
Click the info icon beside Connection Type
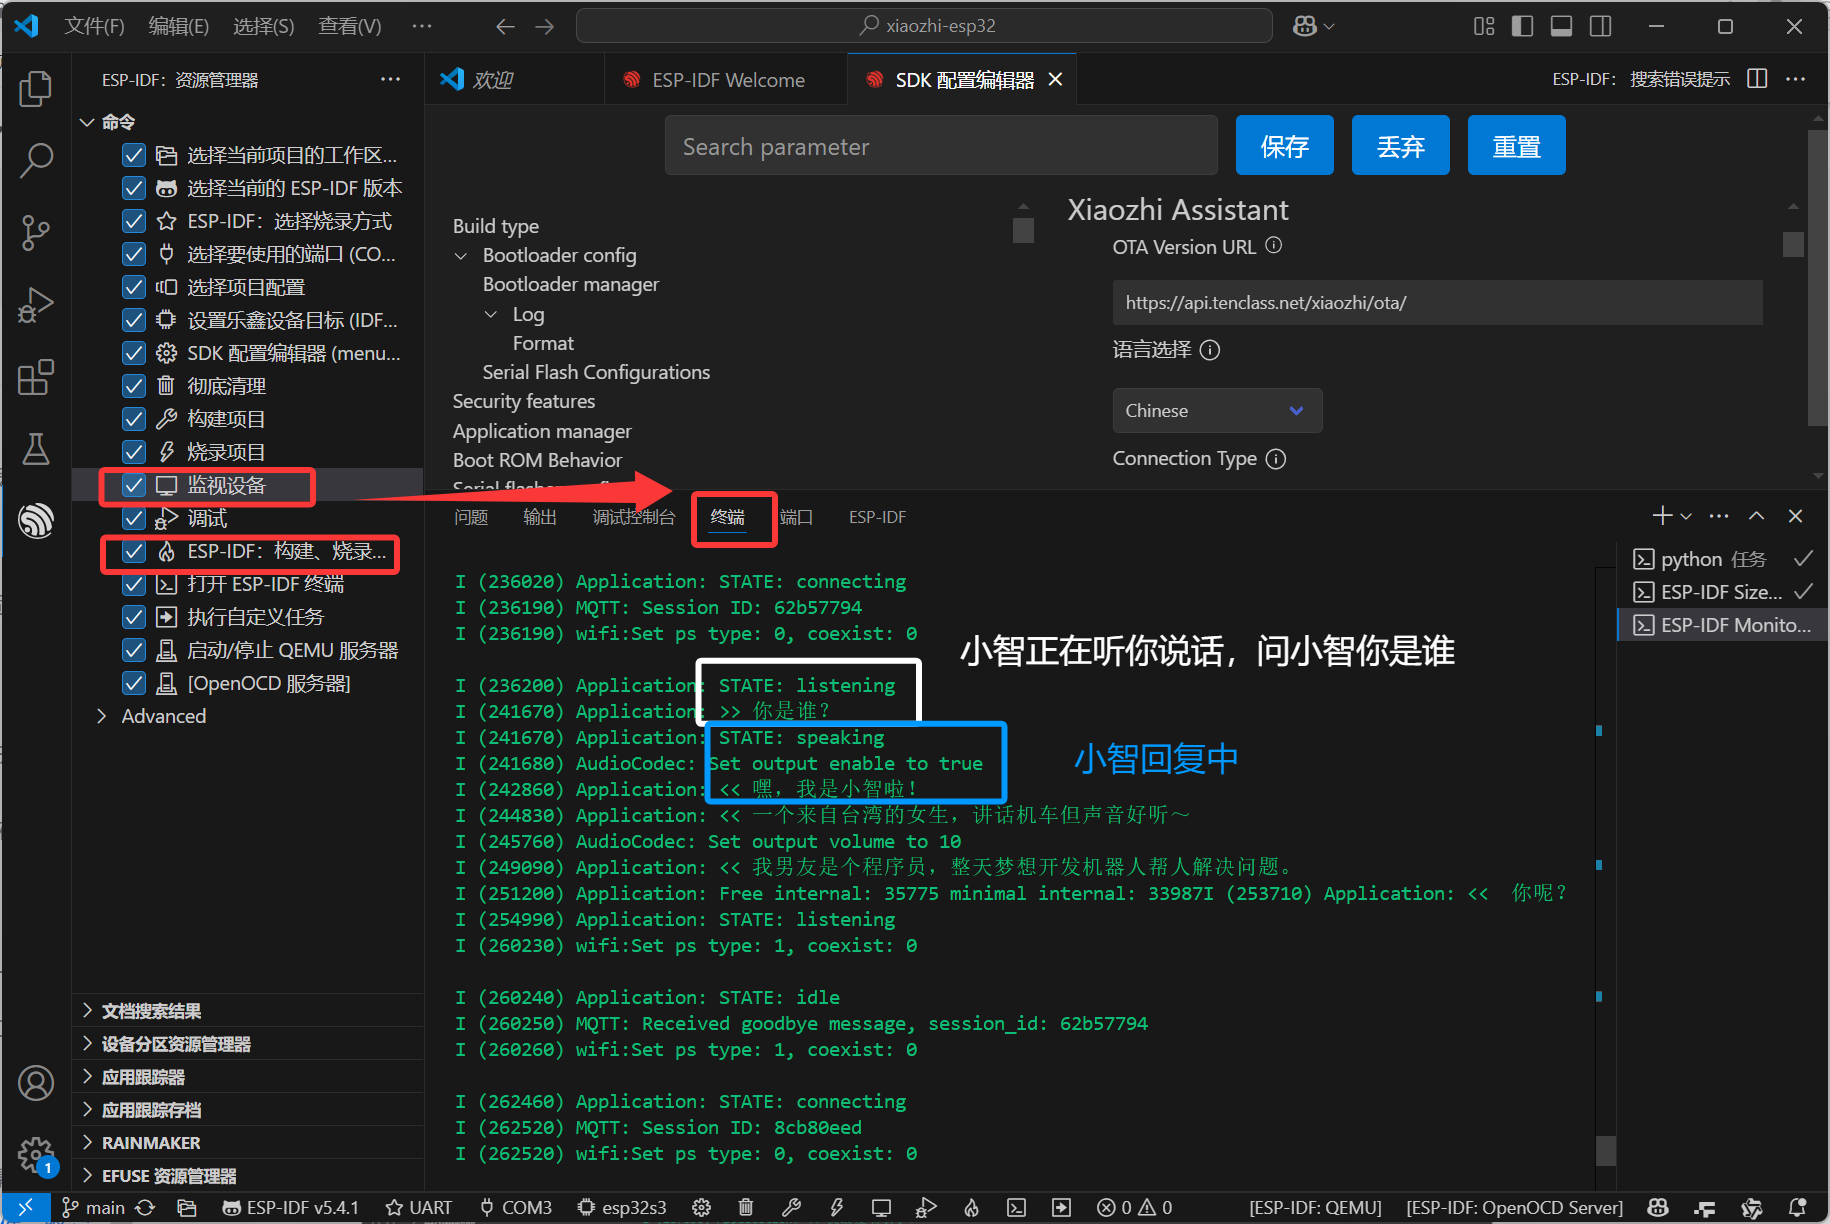(x=1276, y=459)
